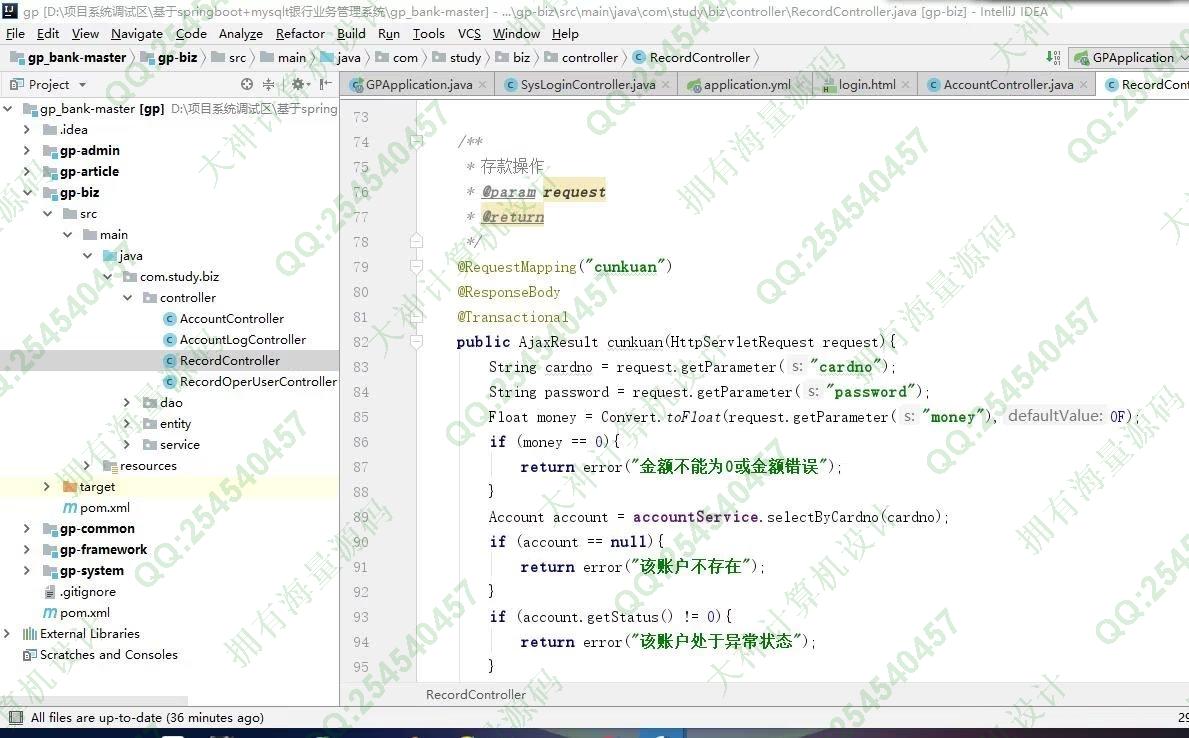
Task: Open the Tools menu
Action: point(428,33)
